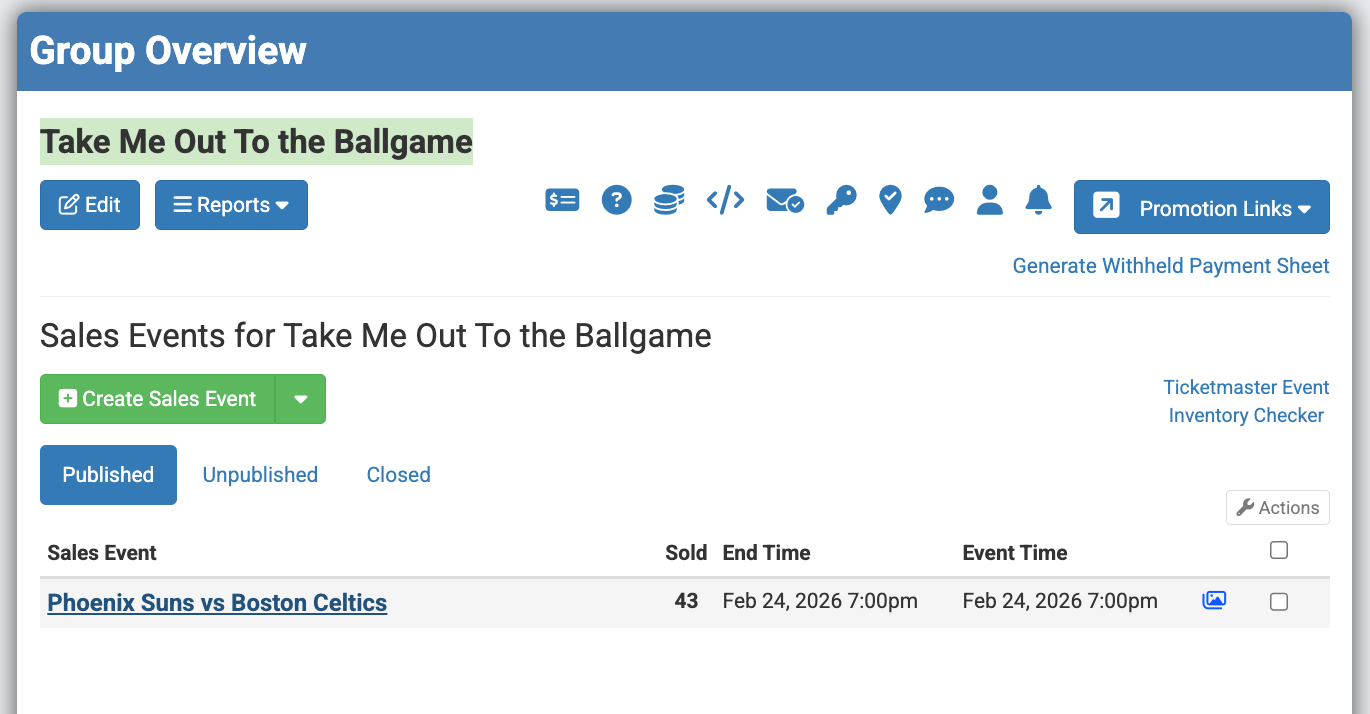
Task: Click the image icon in Phoenix Suns row
Action: click(x=1214, y=601)
